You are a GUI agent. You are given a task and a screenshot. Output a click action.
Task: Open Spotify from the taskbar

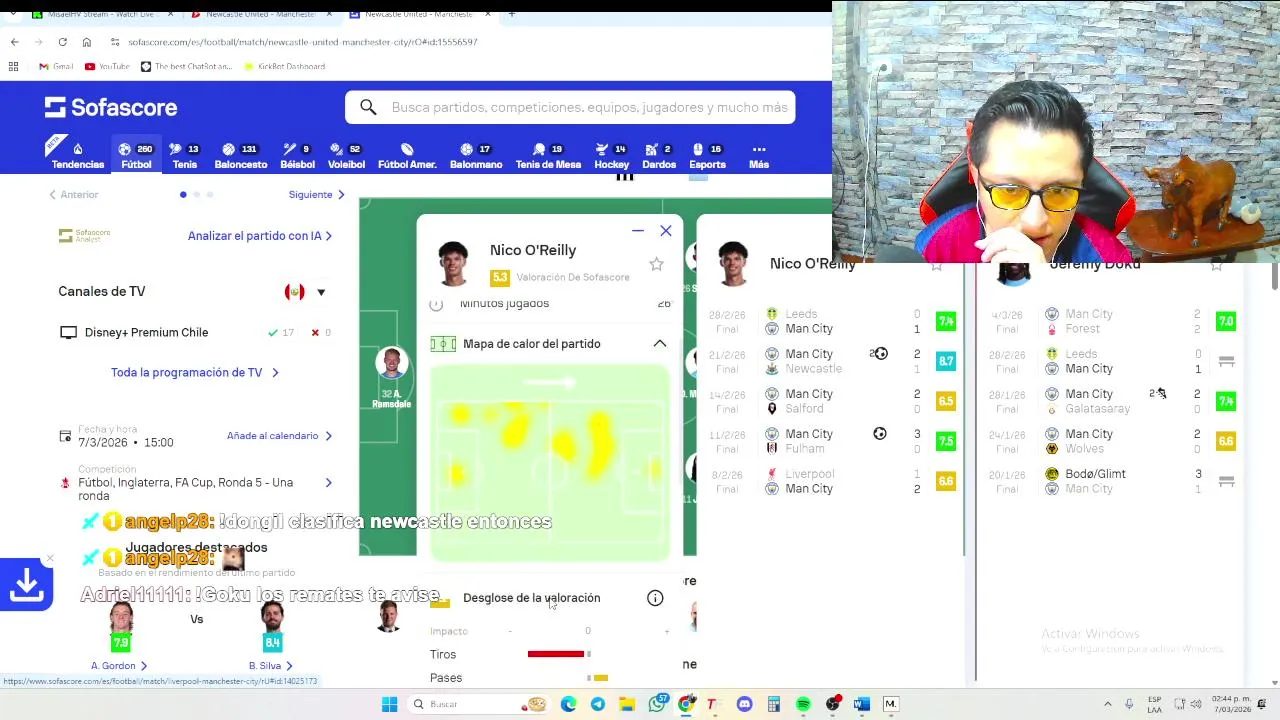coord(803,704)
